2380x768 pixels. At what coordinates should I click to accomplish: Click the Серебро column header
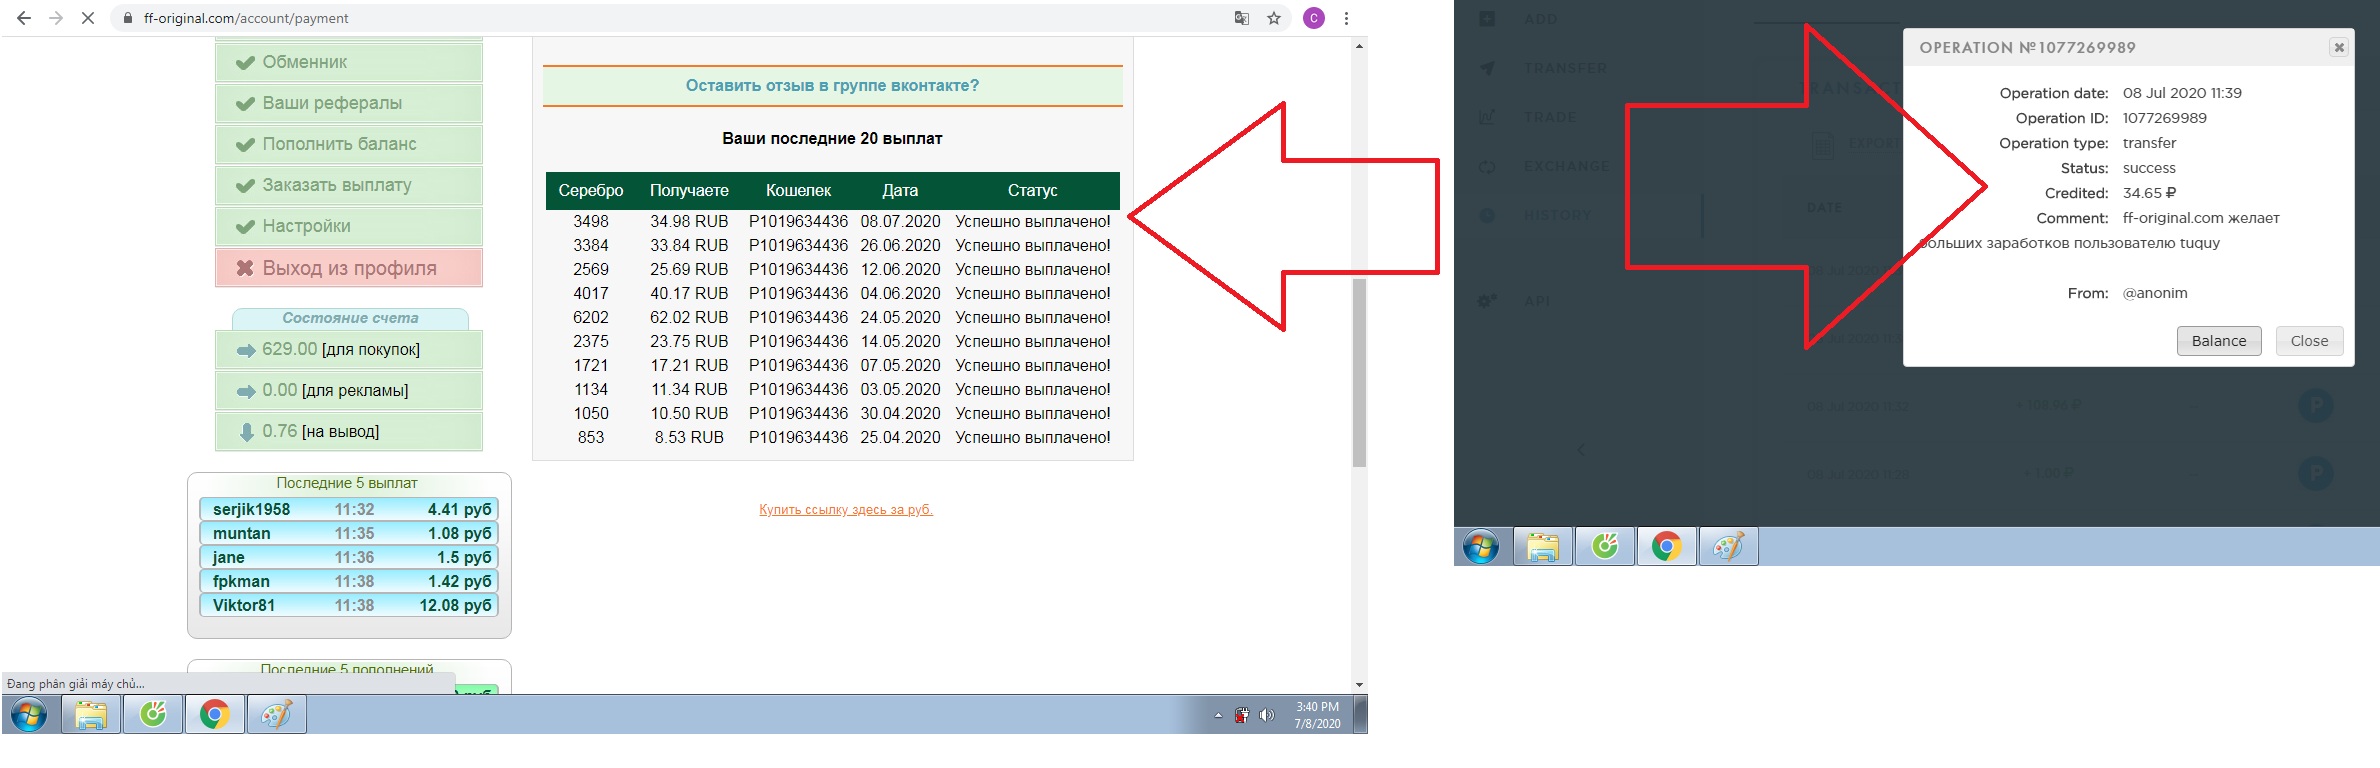[591, 190]
